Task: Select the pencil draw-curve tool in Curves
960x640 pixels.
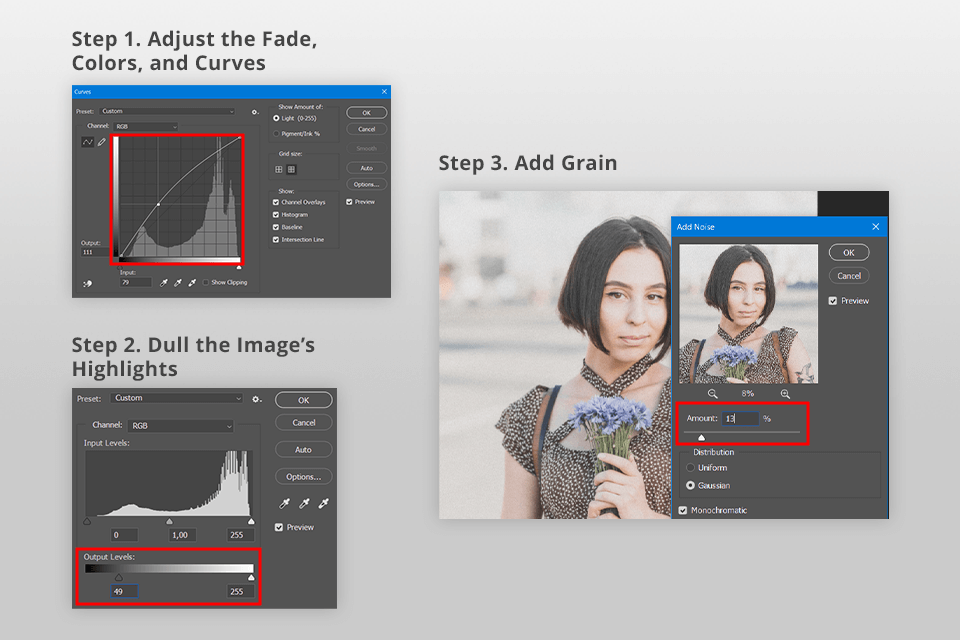Action: pyautogui.click(x=102, y=142)
